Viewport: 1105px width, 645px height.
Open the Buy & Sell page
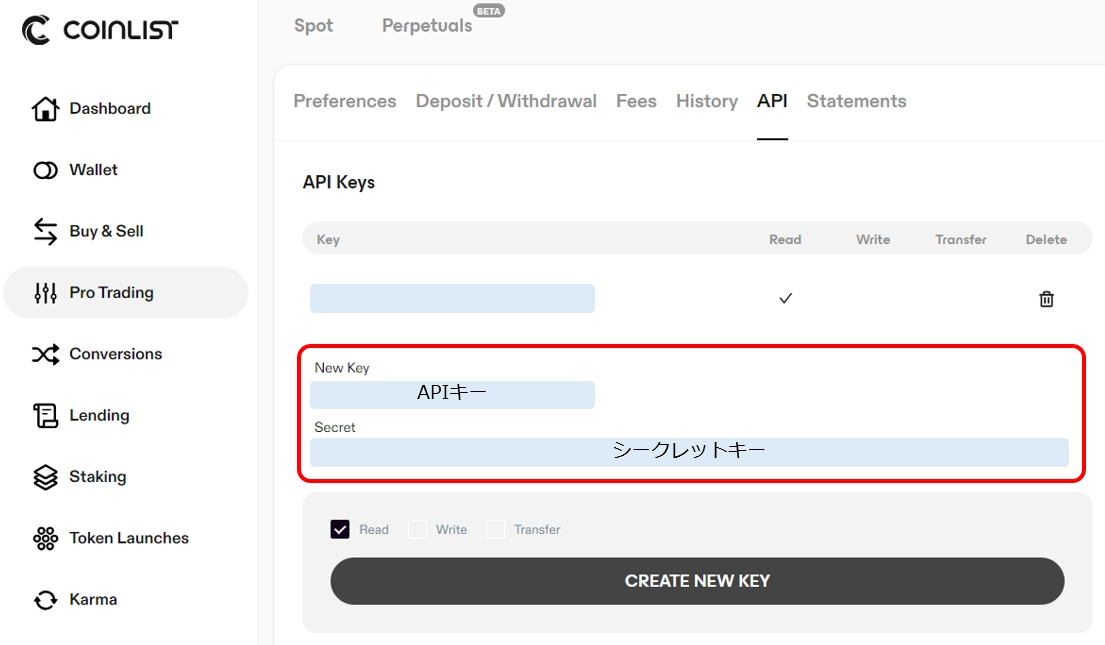(x=106, y=231)
